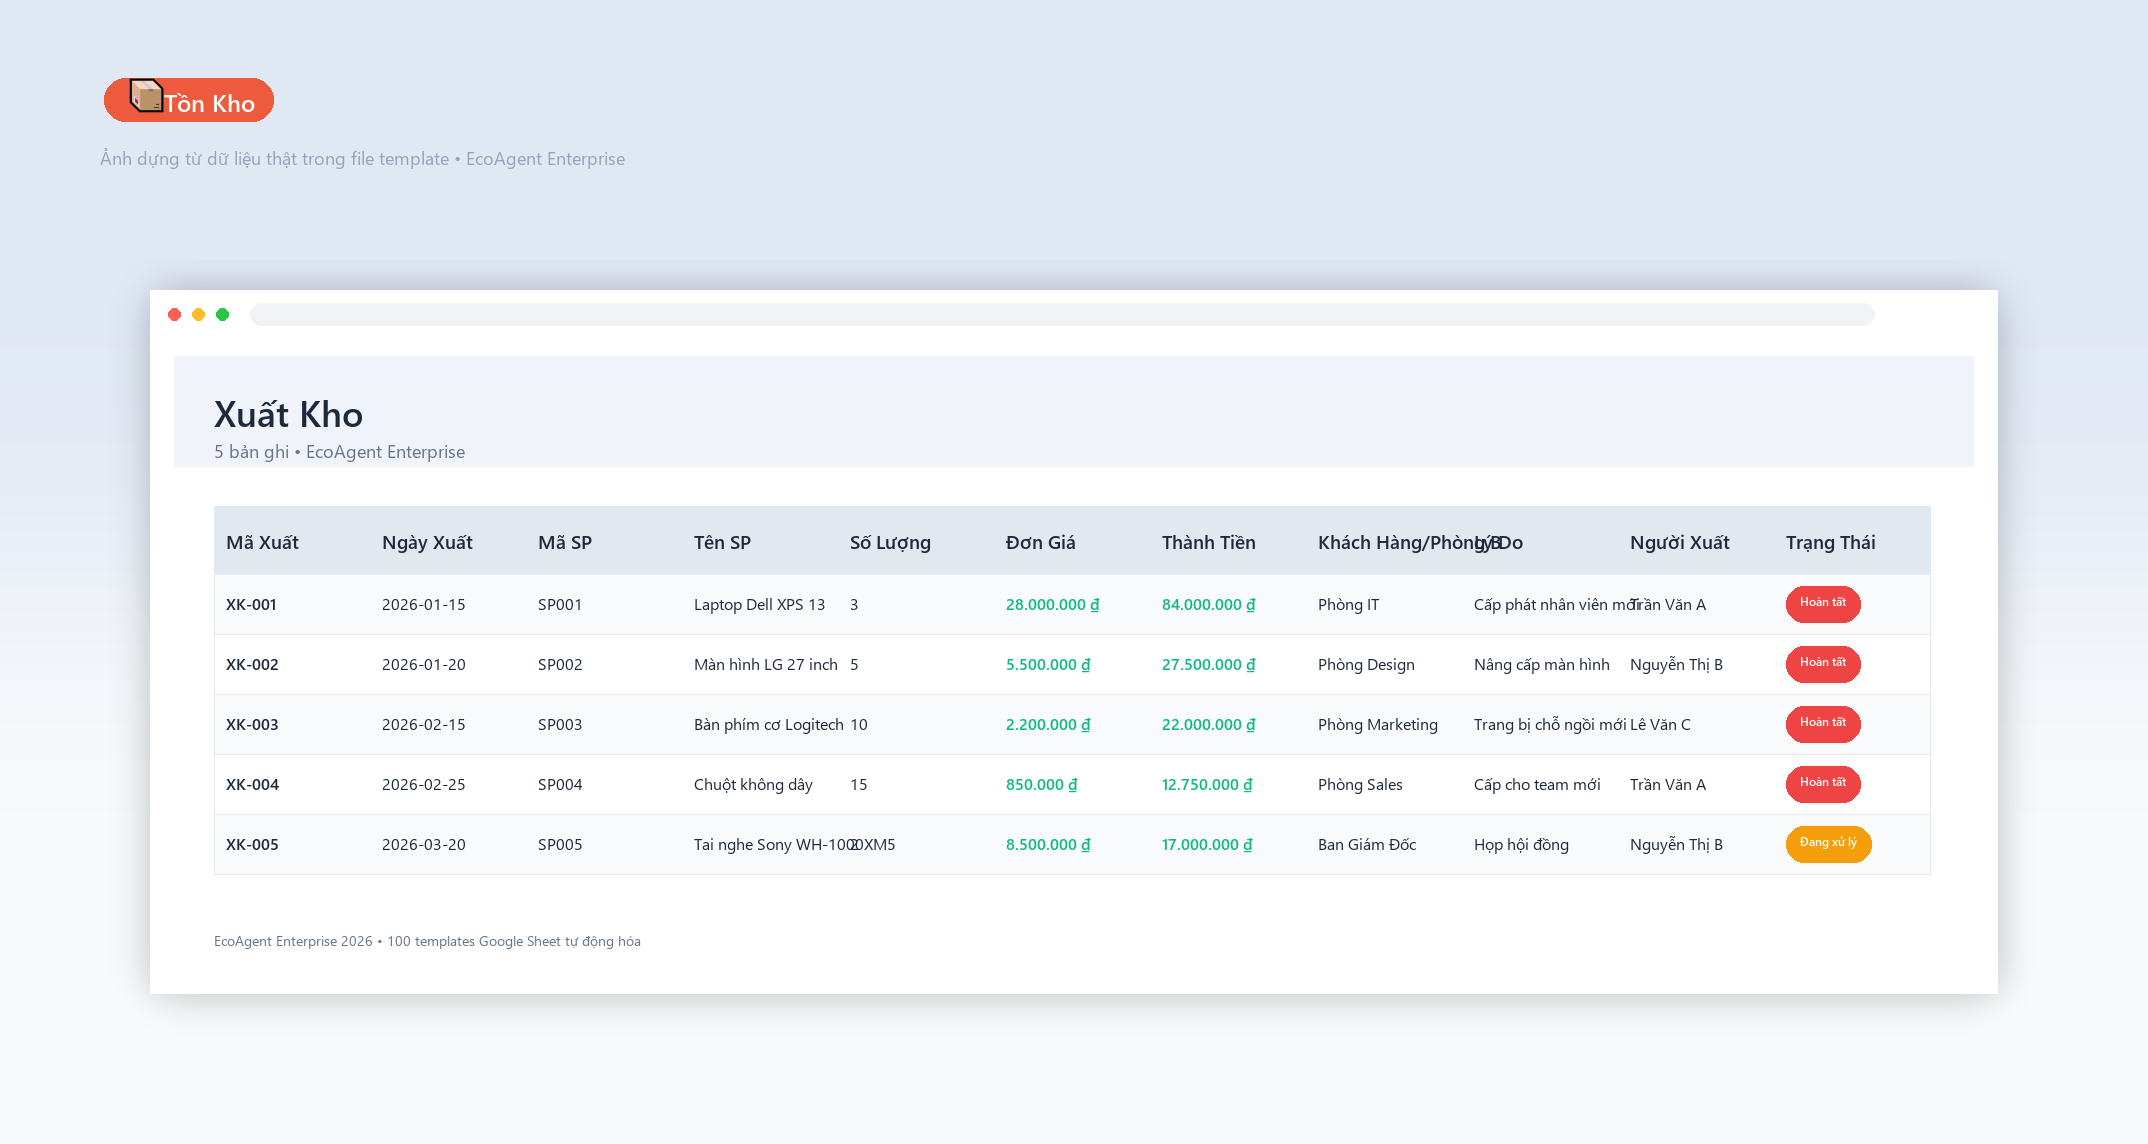Click the Phòng Marketing customer cell
This screenshot has width=2148, height=1144.
(x=1377, y=725)
